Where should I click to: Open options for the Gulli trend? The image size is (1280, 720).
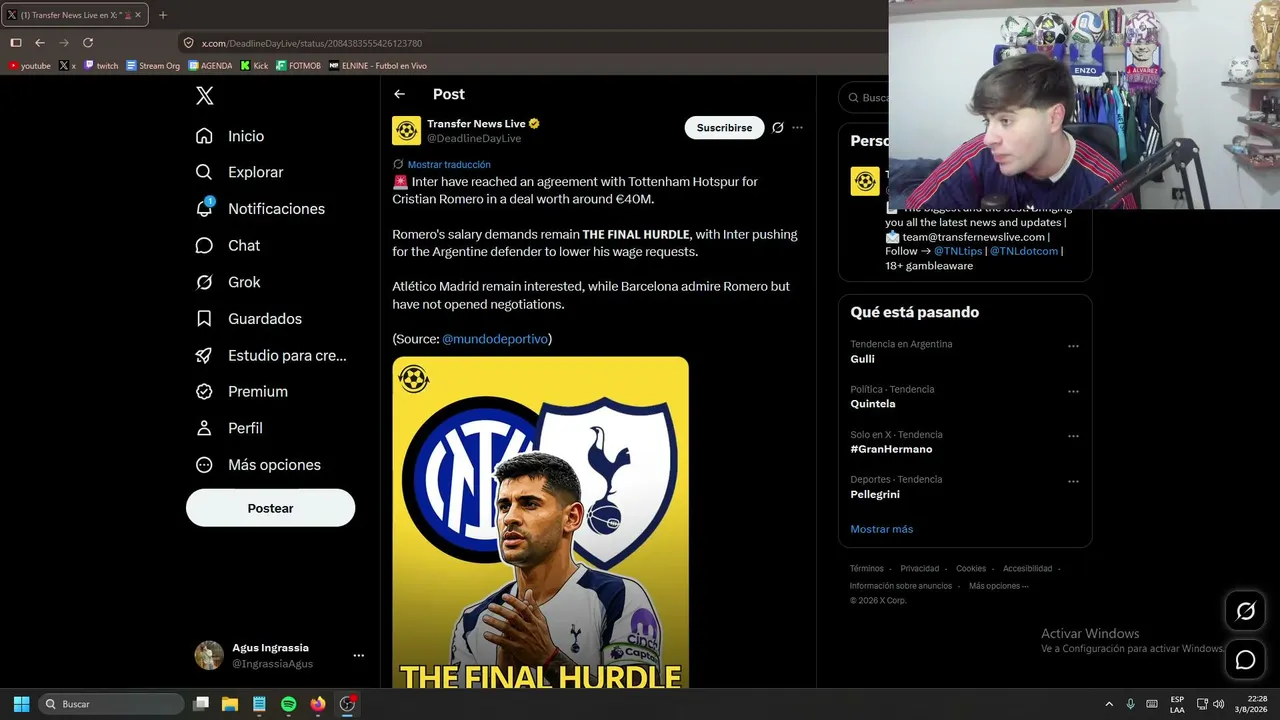coord(1073,346)
